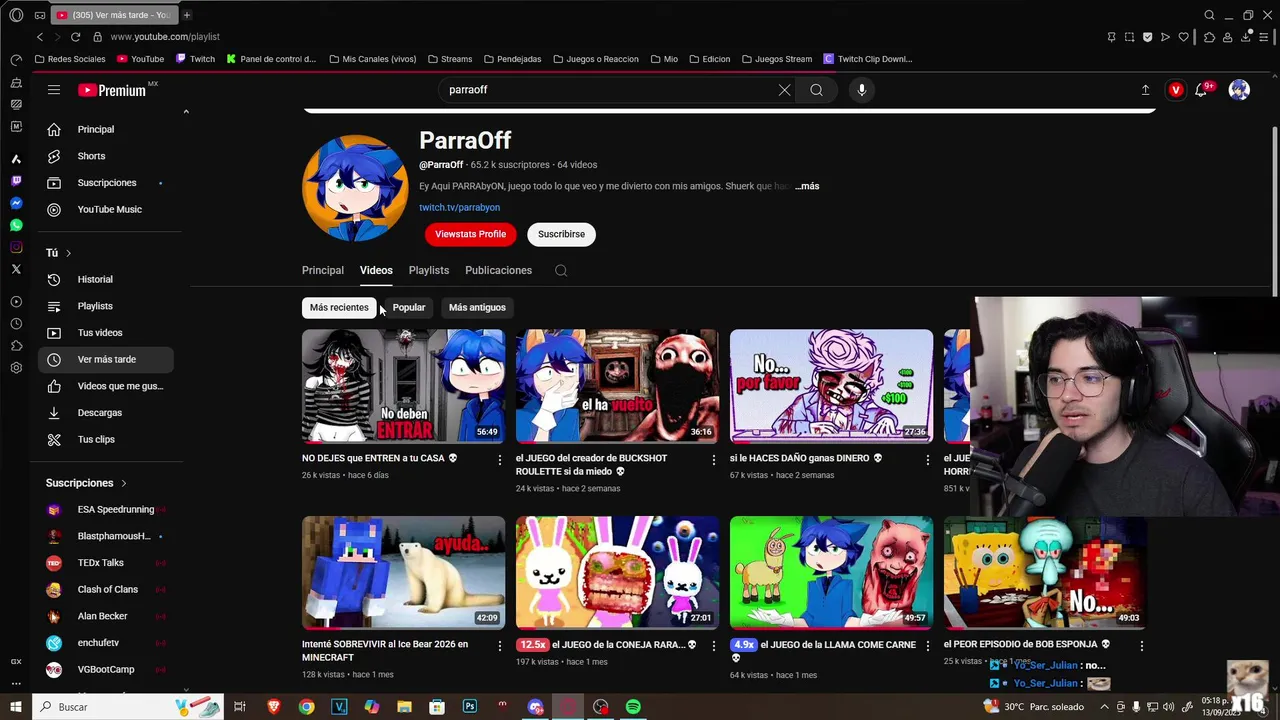The height and width of the screenshot is (720, 1280).
Task: Select the Más recientes sort chip
Action: tap(339, 307)
